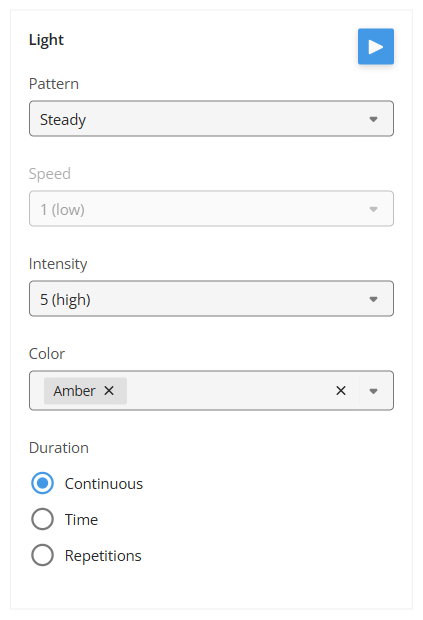Click the Pattern field label

54,84
